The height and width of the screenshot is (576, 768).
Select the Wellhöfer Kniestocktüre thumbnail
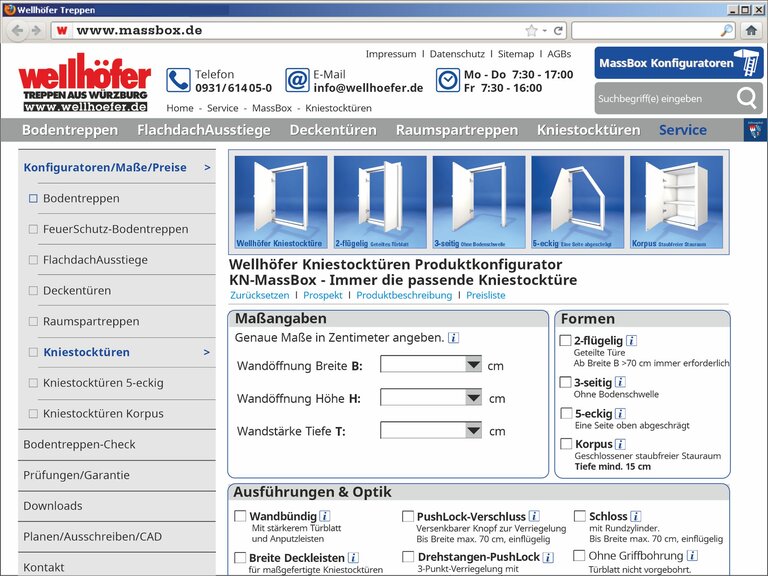(x=281, y=202)
